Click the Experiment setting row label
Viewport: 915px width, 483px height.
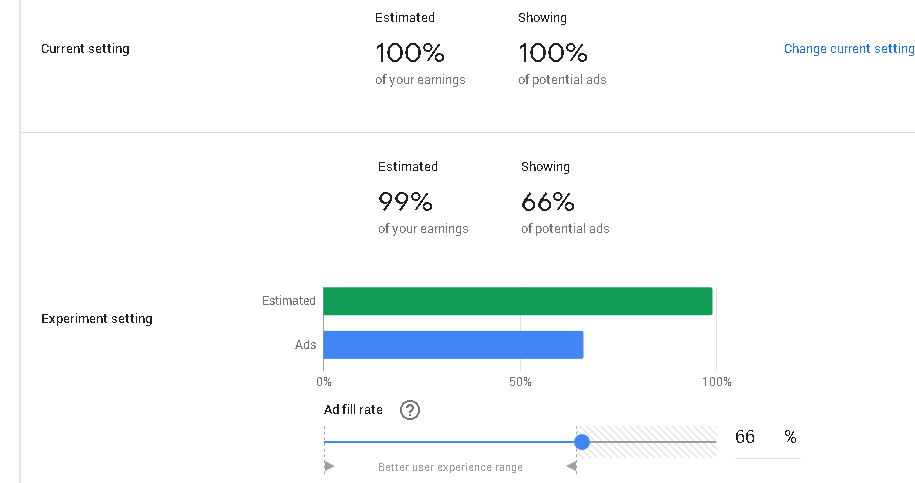click(x=97, y=319)
